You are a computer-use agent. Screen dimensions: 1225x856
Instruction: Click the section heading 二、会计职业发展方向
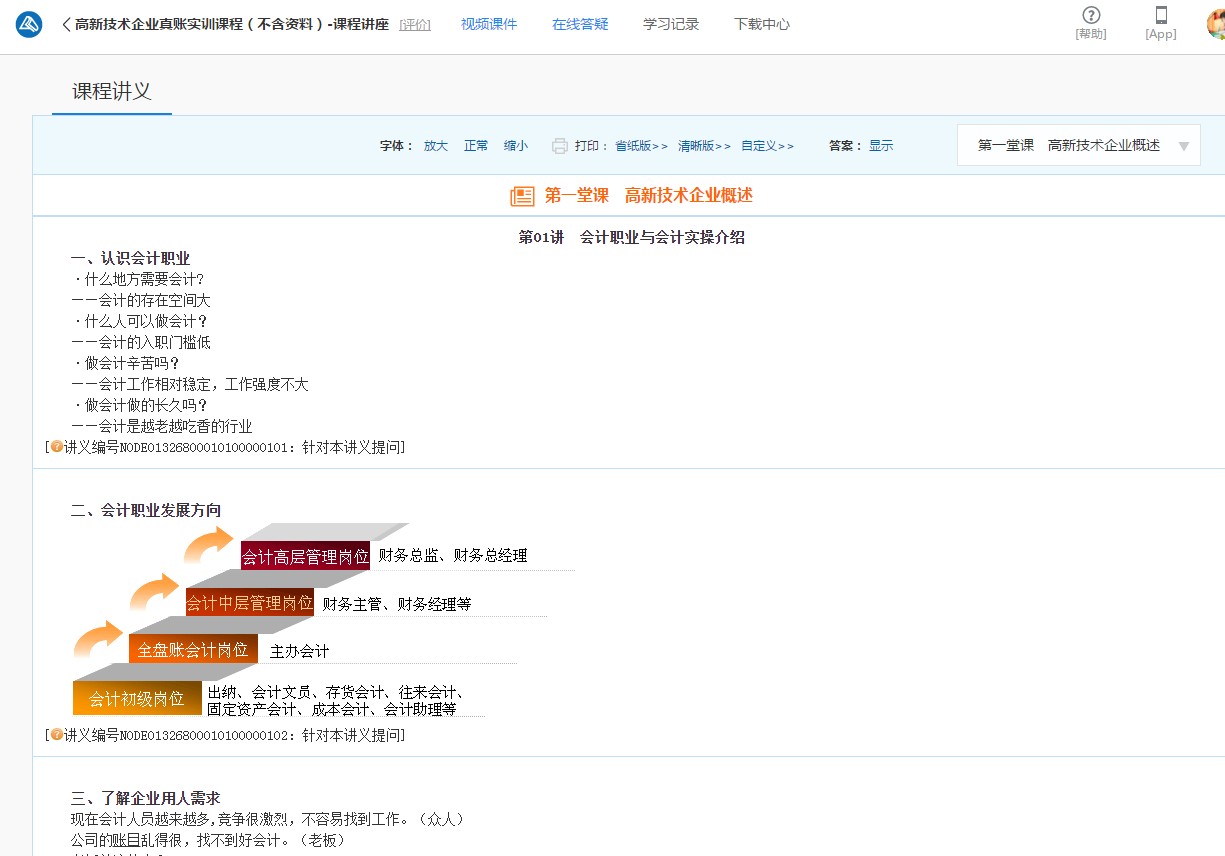click(146, 511)
